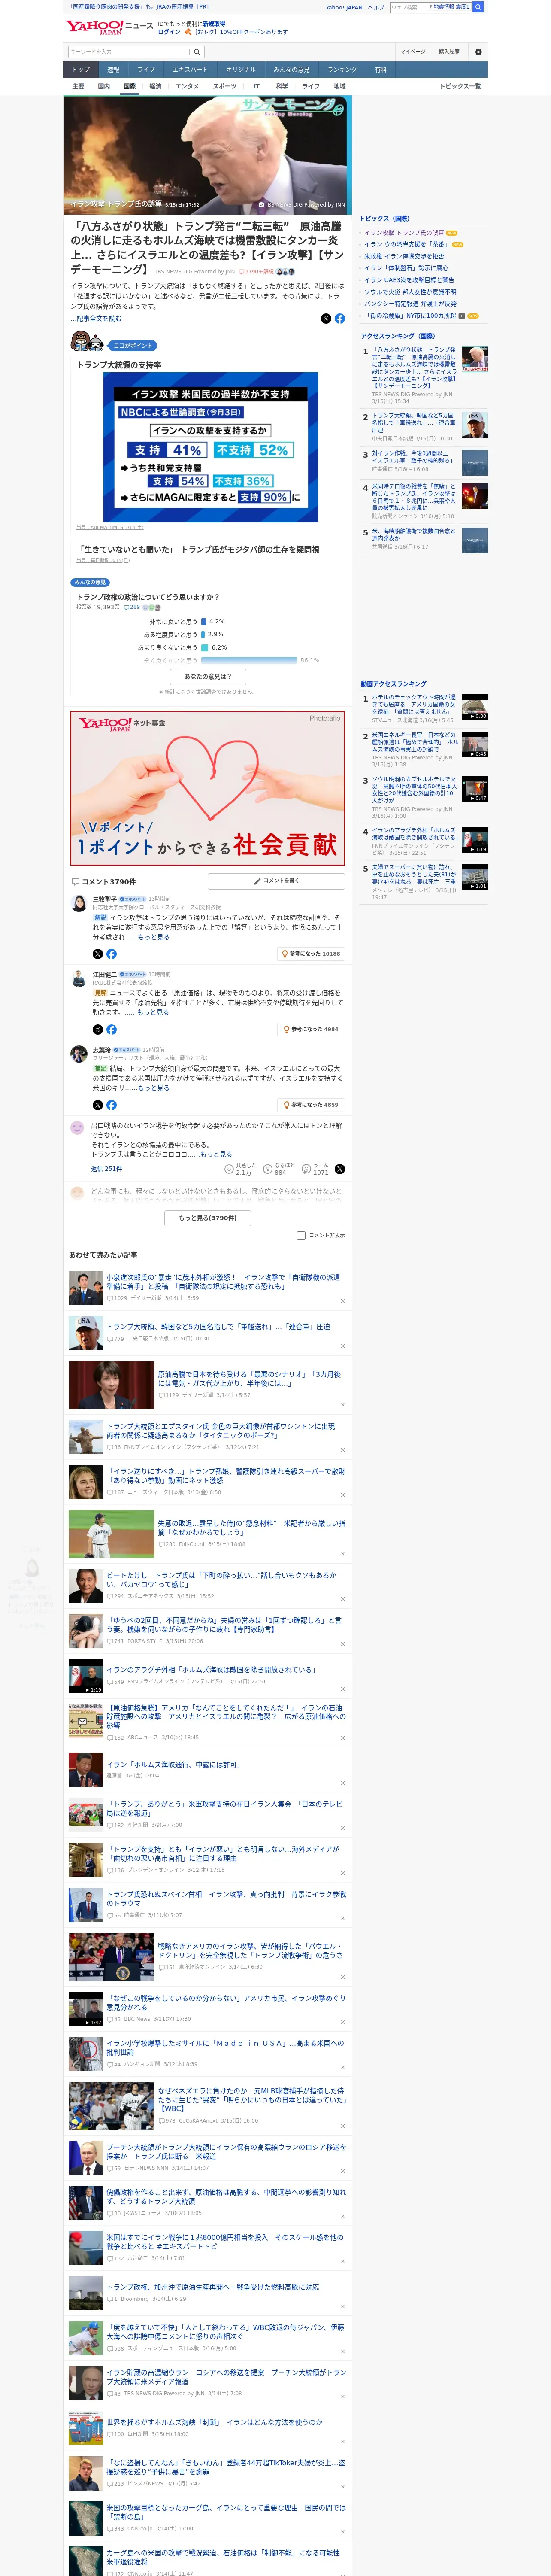
Task: Open the エキスパート tab
Action: pyautogui.click(x=190, y=70)
